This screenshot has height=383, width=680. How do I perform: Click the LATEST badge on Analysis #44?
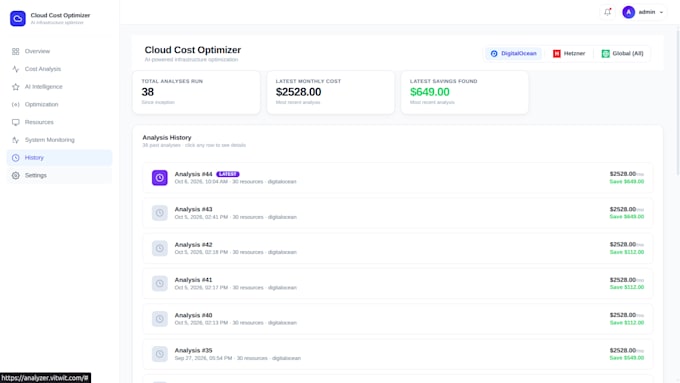click(x=228, y=174)
